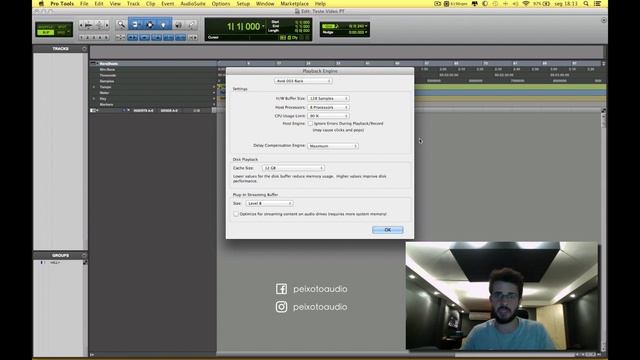Click the webcam video overlay
640x360 pixels.
502,296
